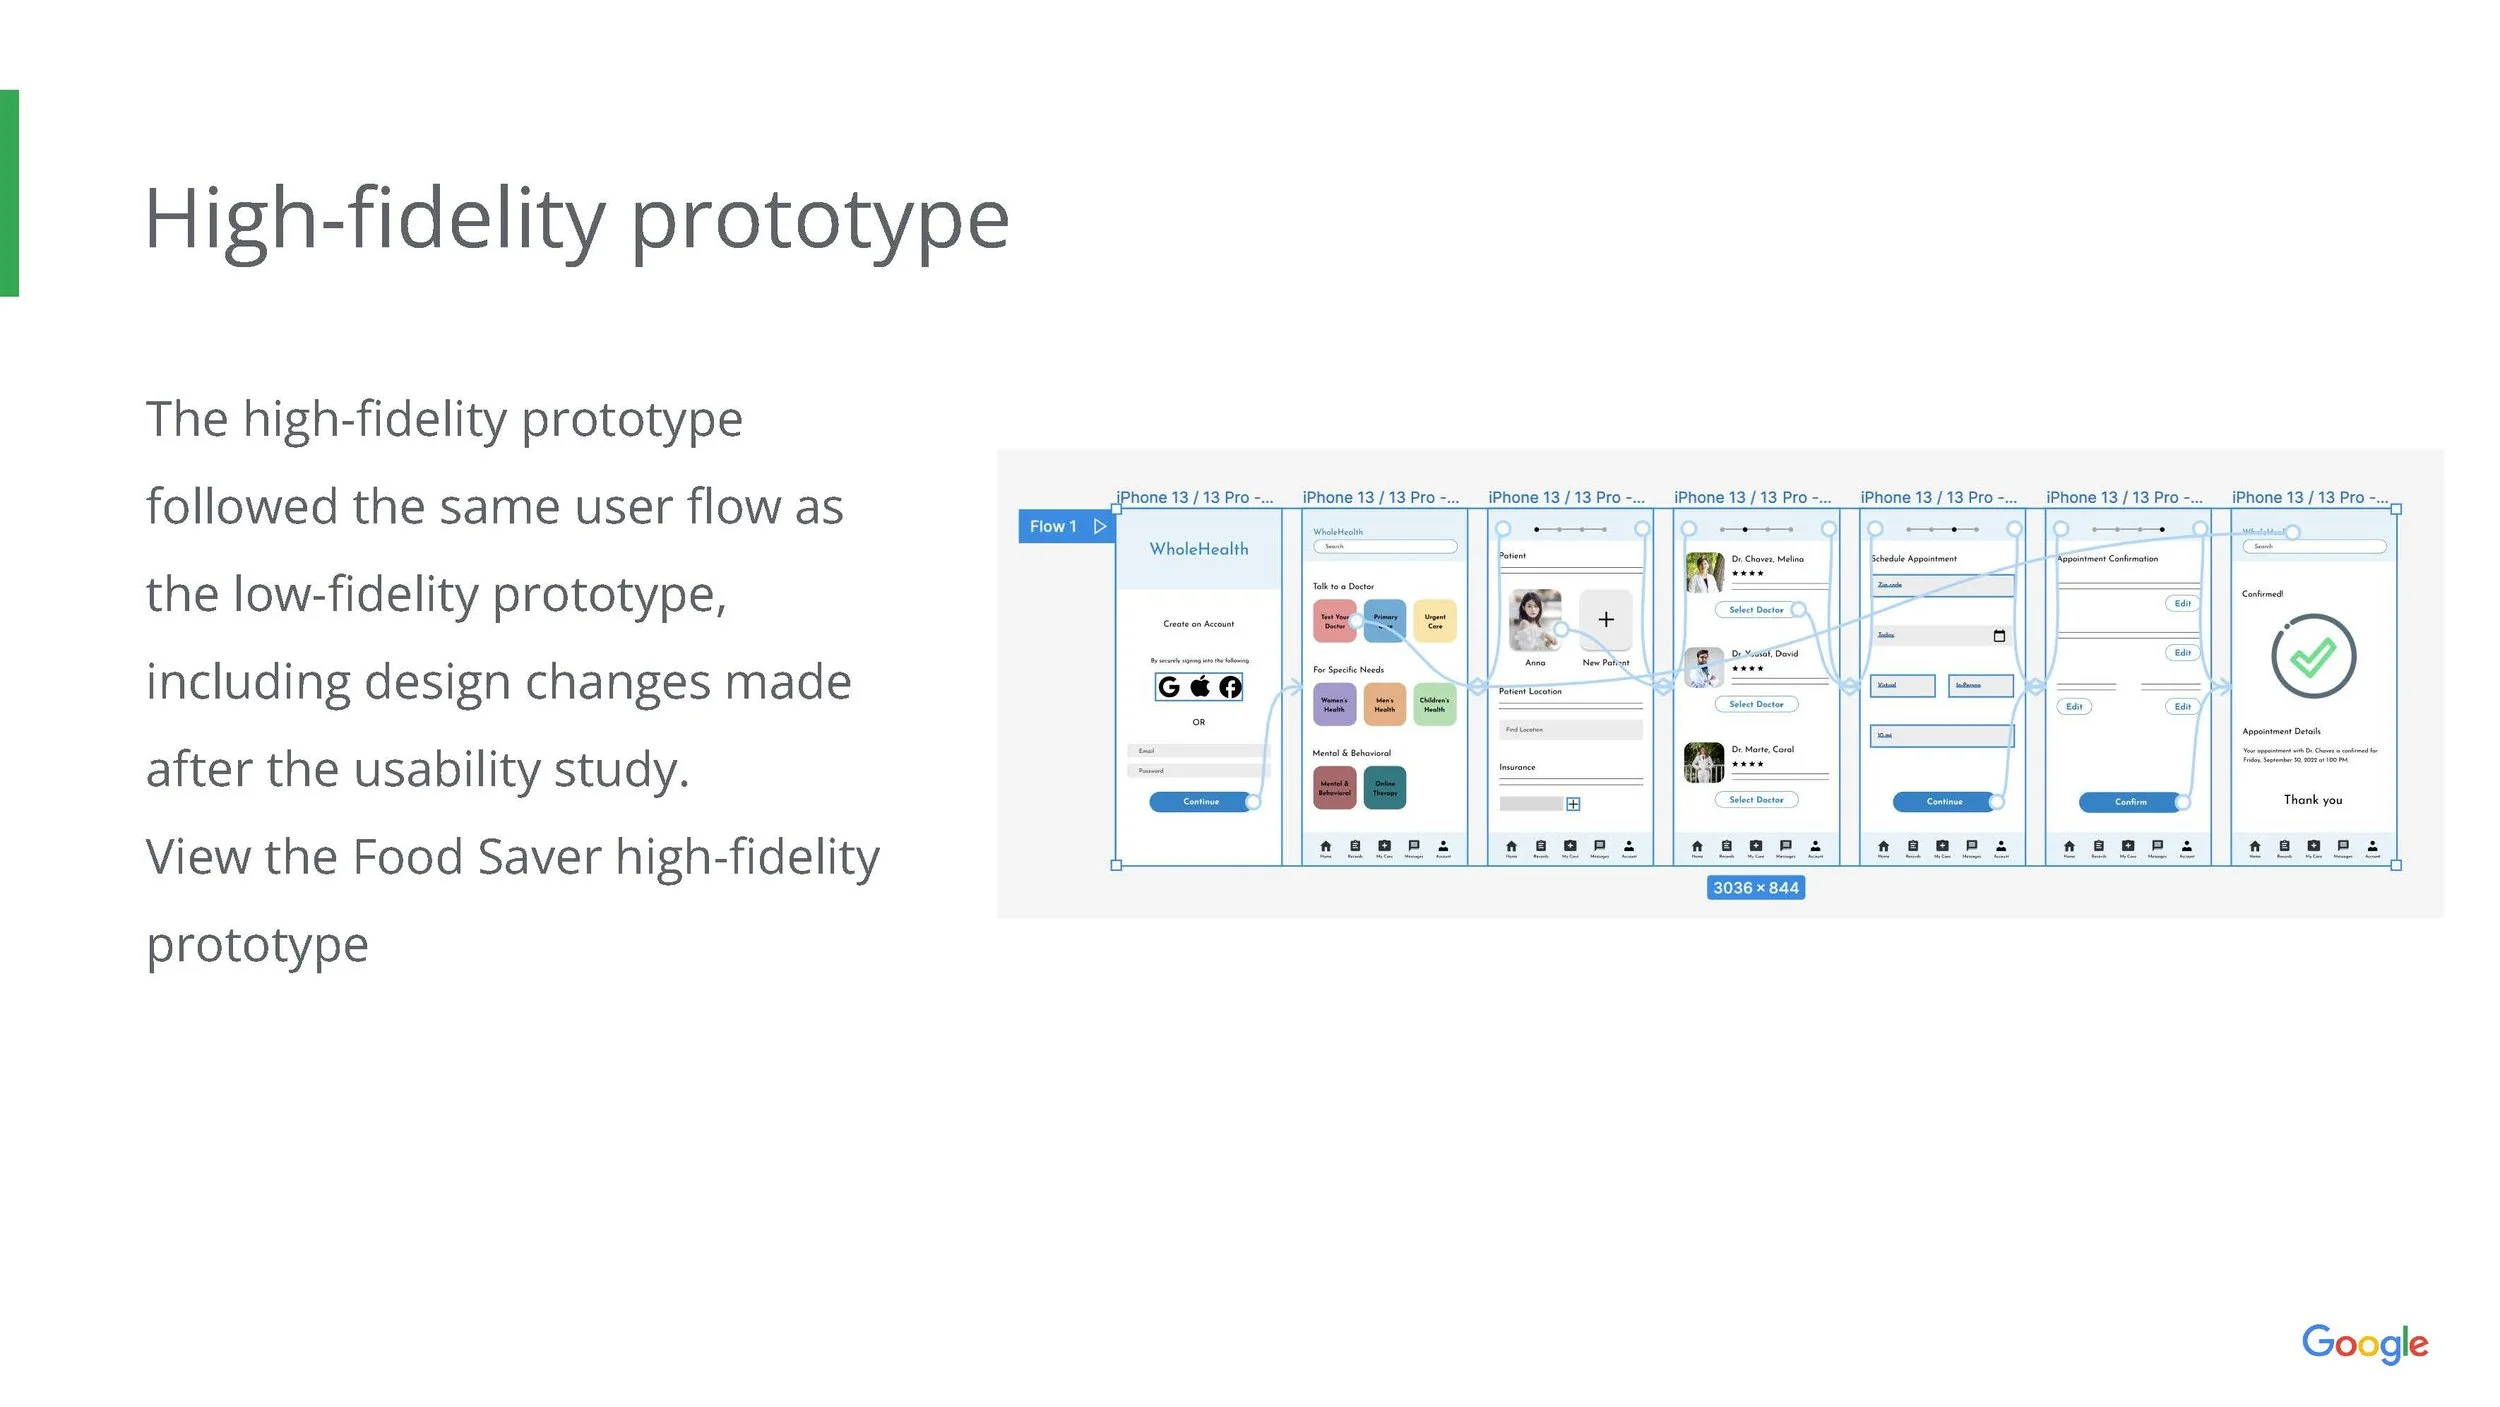Select Doctor under Dr. Yousaf, David

tap(1756, 704)
